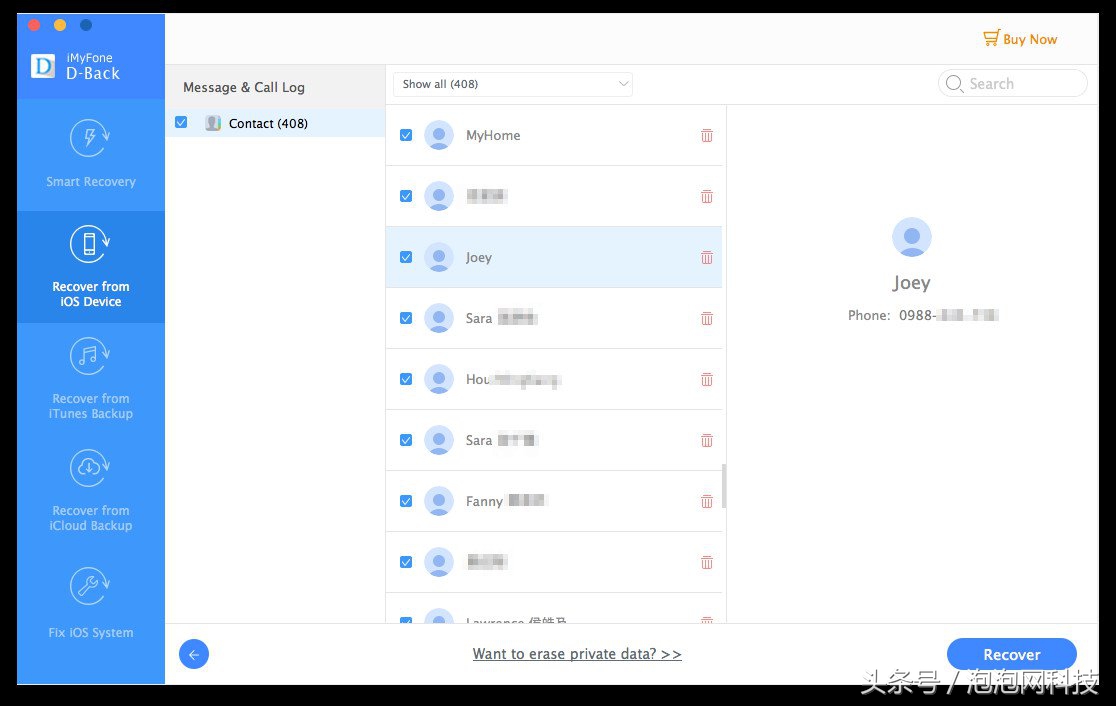
Task: Delete the MyHome contact with trash icon
Action: [x=707, y=135]
